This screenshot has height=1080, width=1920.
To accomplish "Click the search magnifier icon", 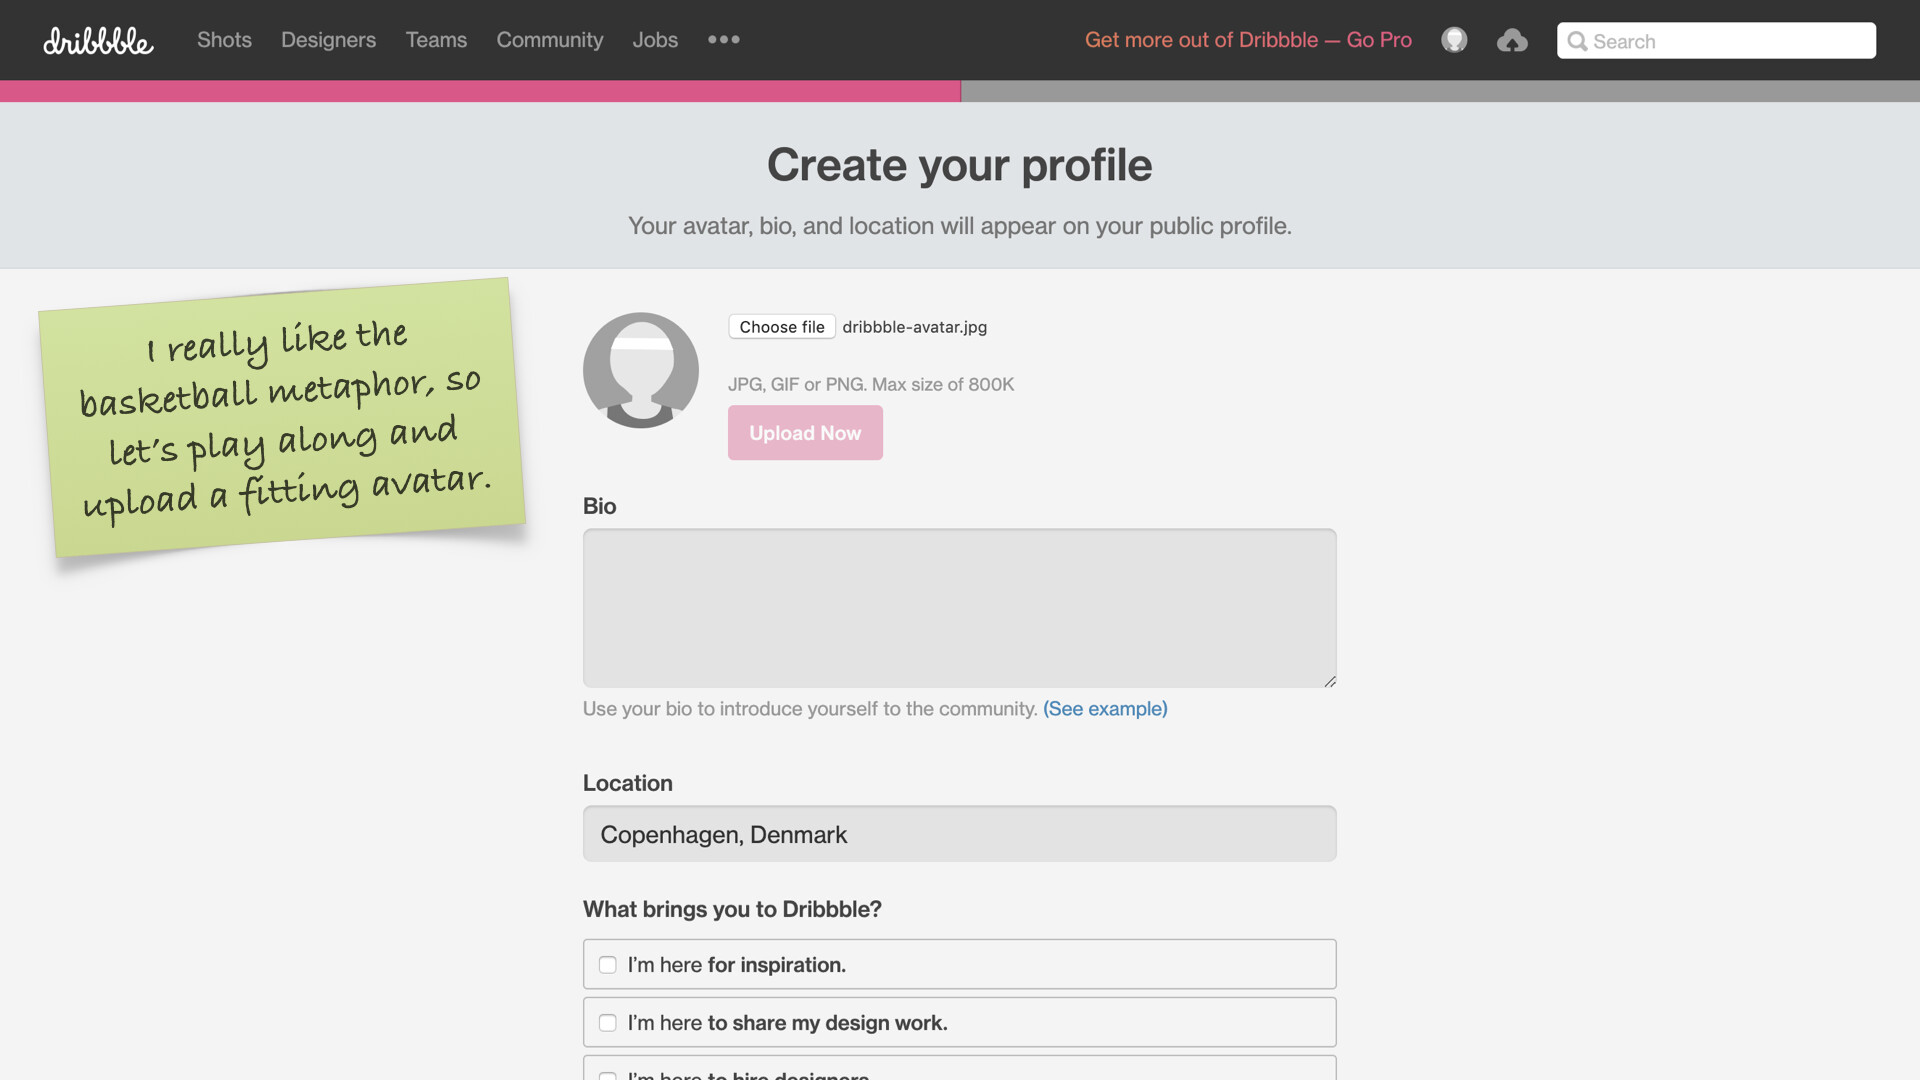I will point(1577,41).
